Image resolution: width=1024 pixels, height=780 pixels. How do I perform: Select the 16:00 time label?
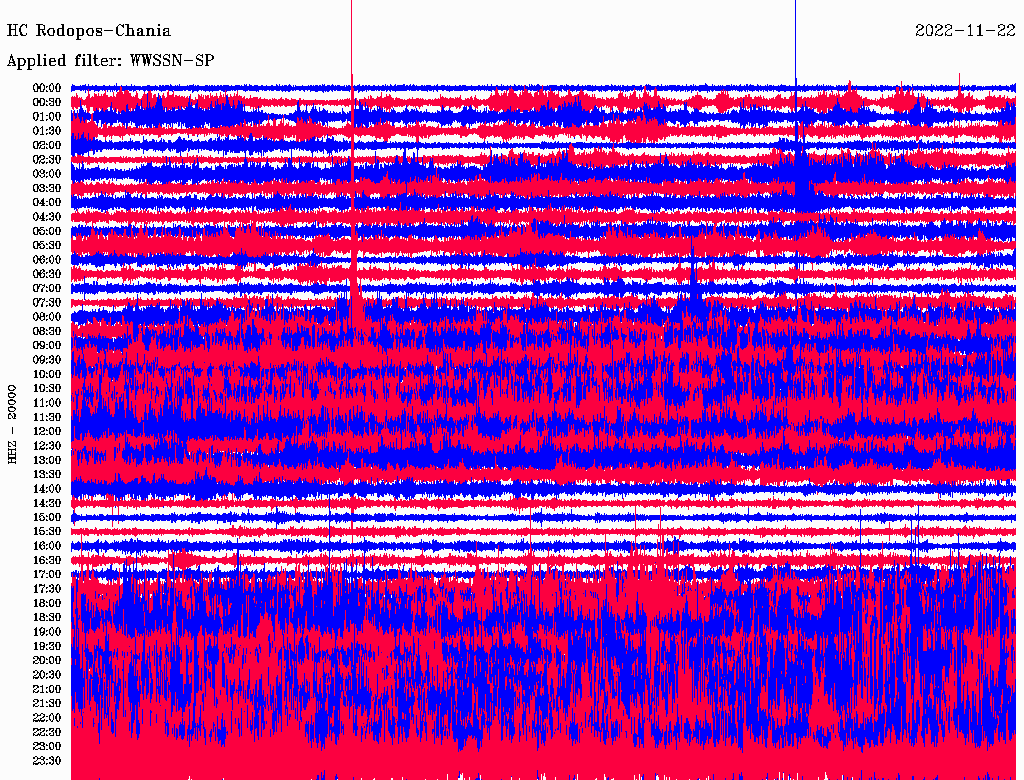[47, 546]
